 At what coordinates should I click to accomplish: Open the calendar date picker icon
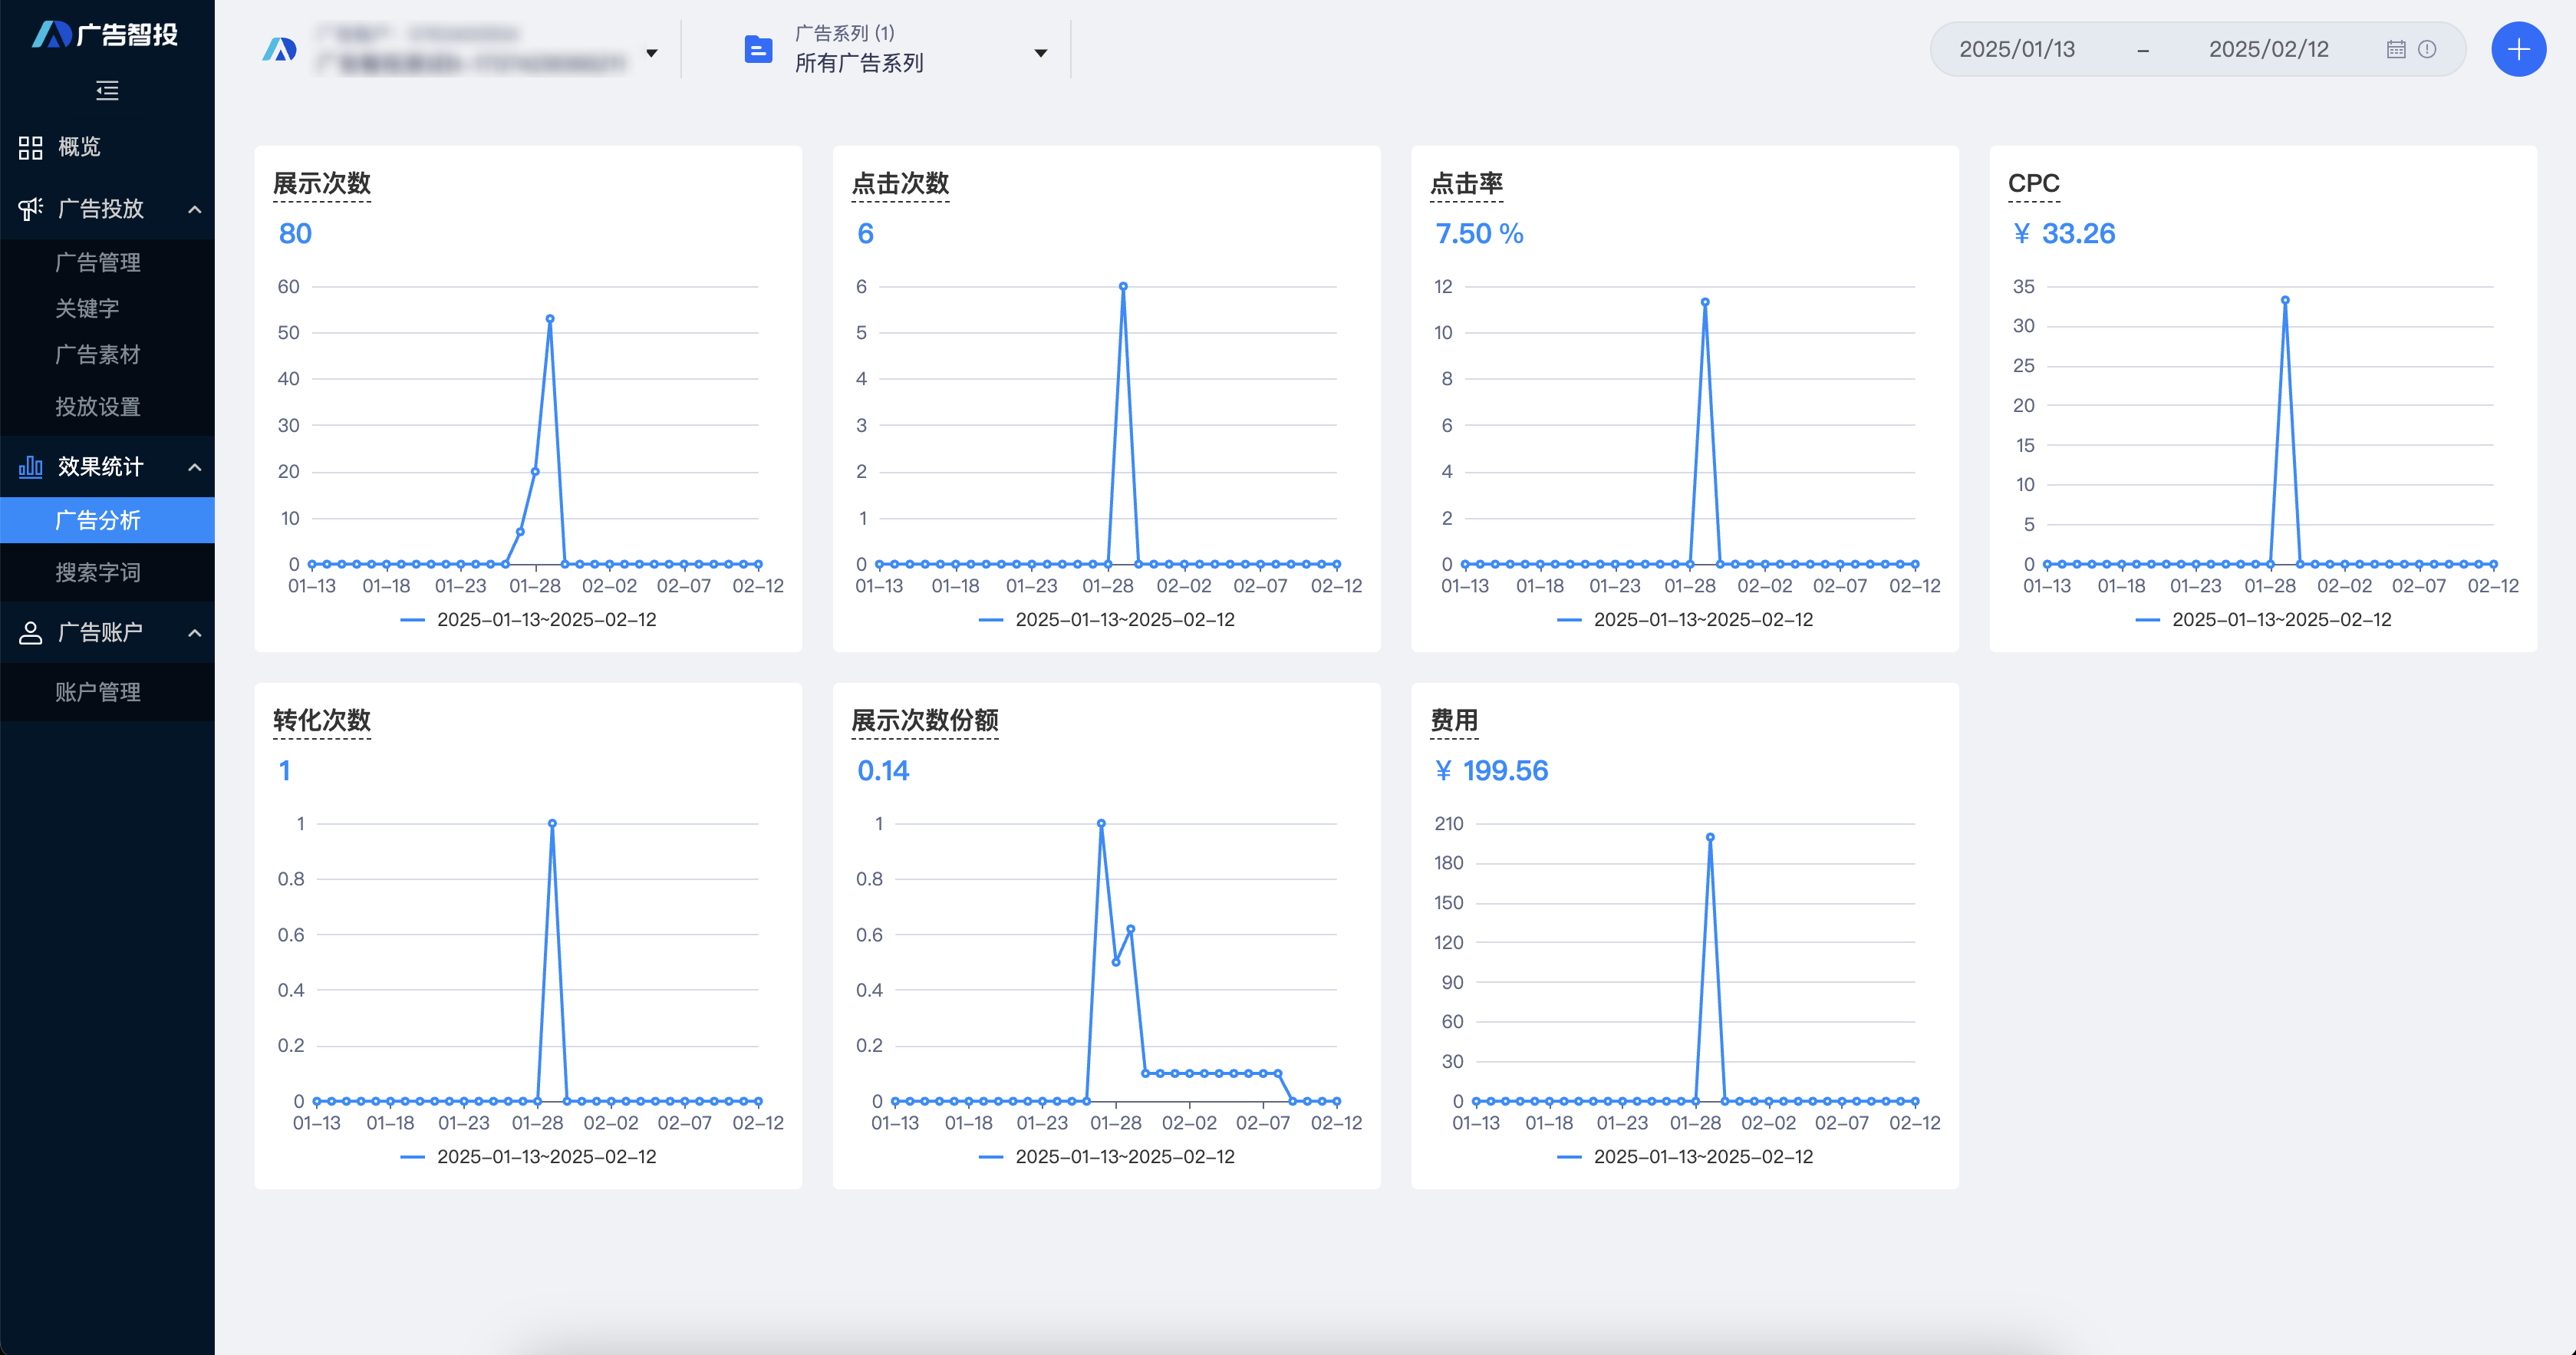point(2395,49)
